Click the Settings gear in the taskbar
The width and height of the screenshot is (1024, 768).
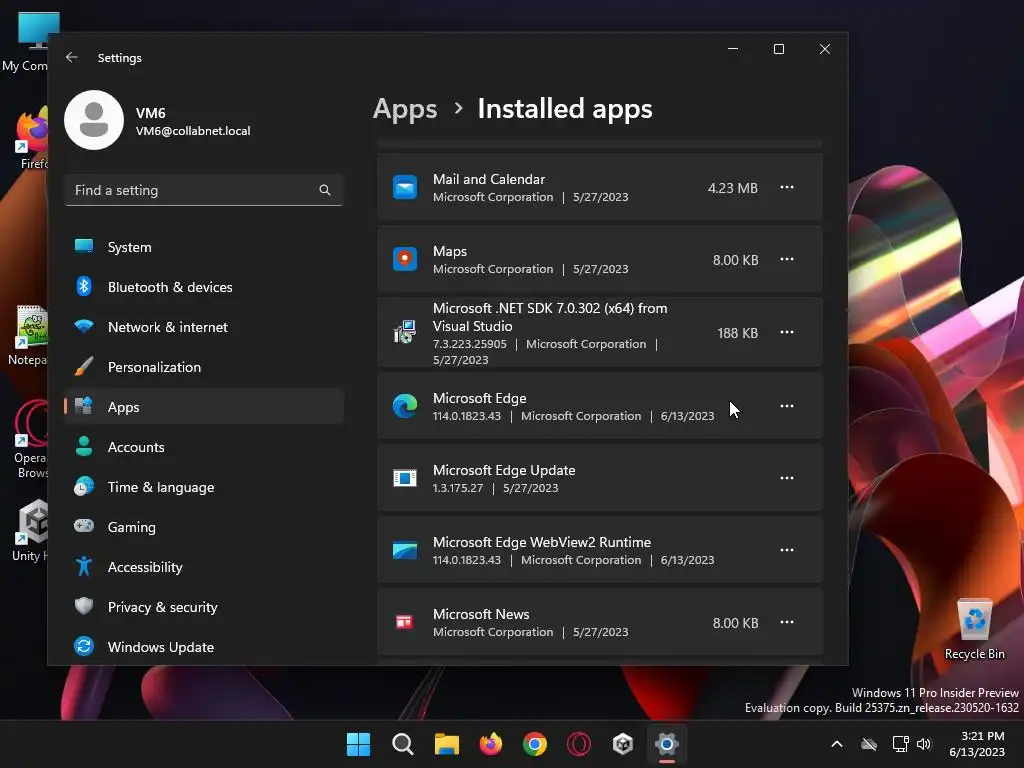pyautogui.click(x=667, y=744)
